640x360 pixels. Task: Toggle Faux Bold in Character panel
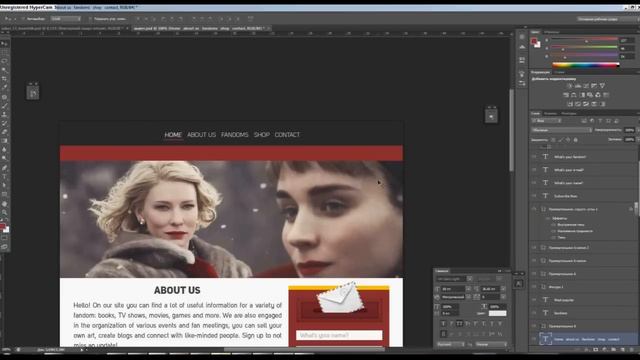point(444,324)
